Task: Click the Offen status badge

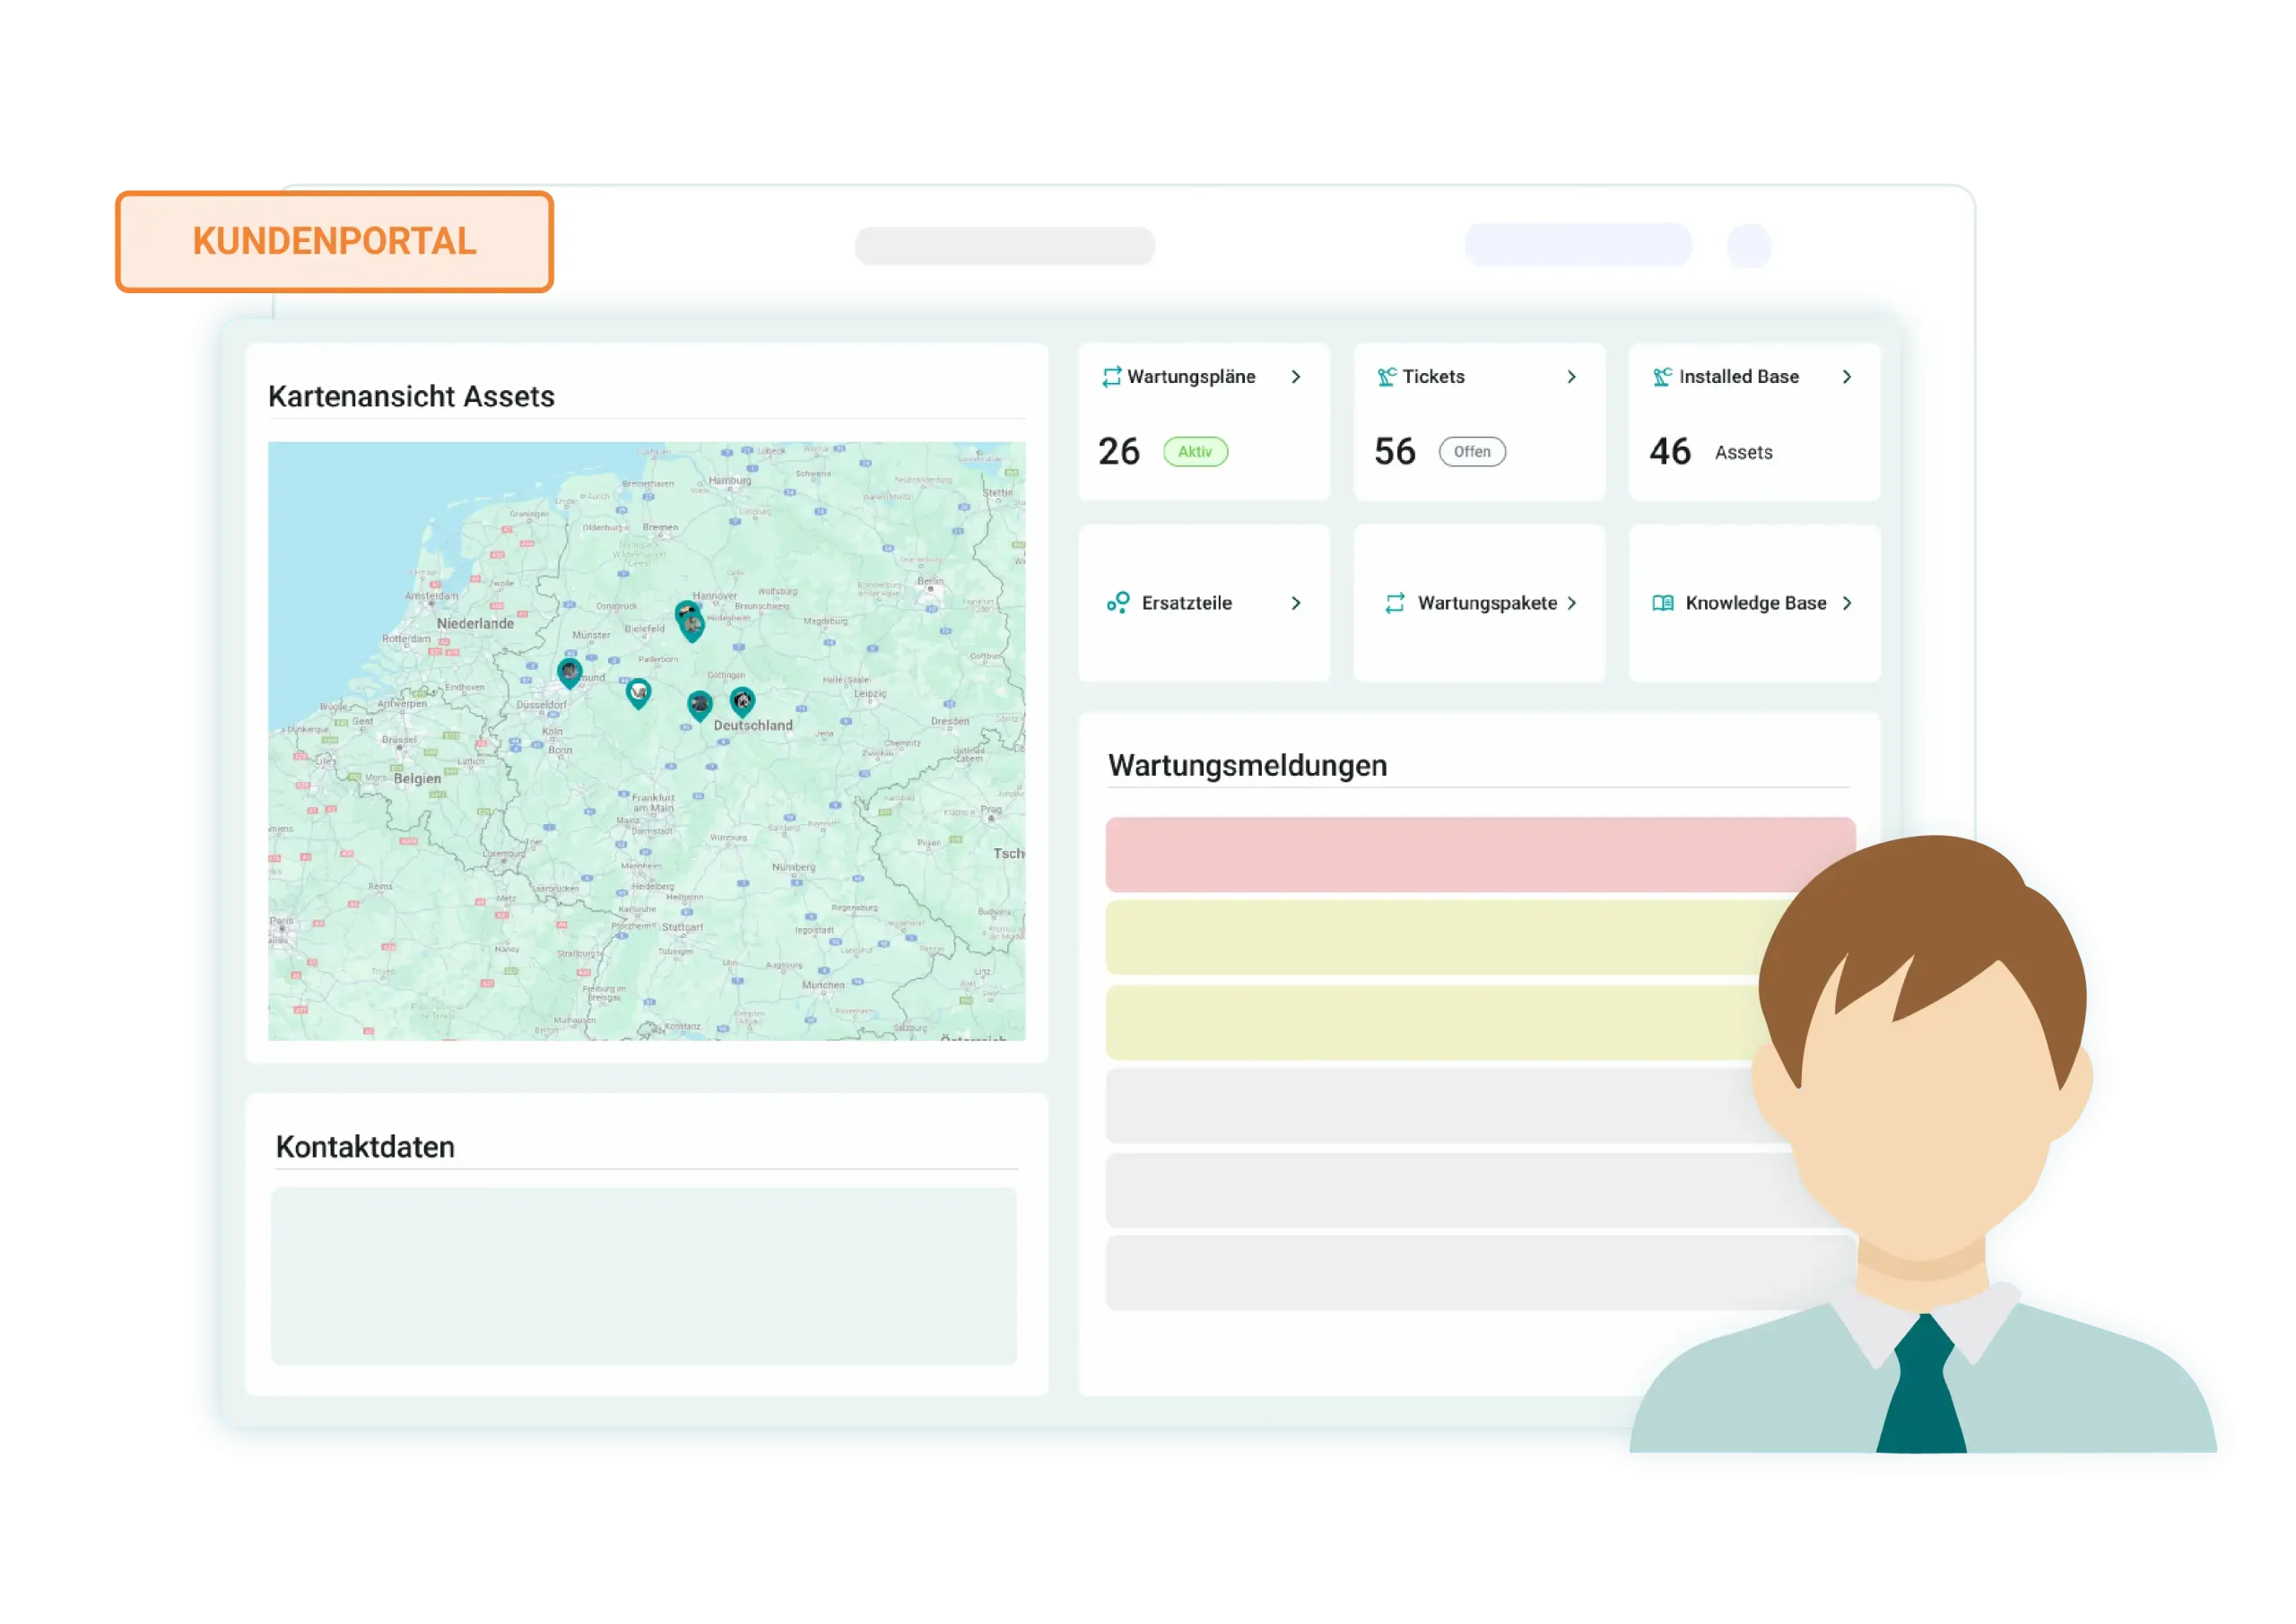Action: click(1471, 452)
